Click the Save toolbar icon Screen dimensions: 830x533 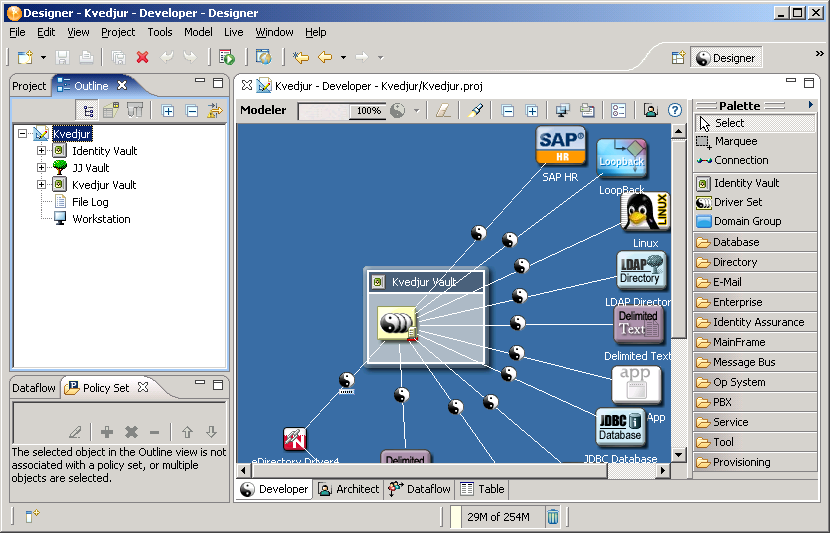63,57
